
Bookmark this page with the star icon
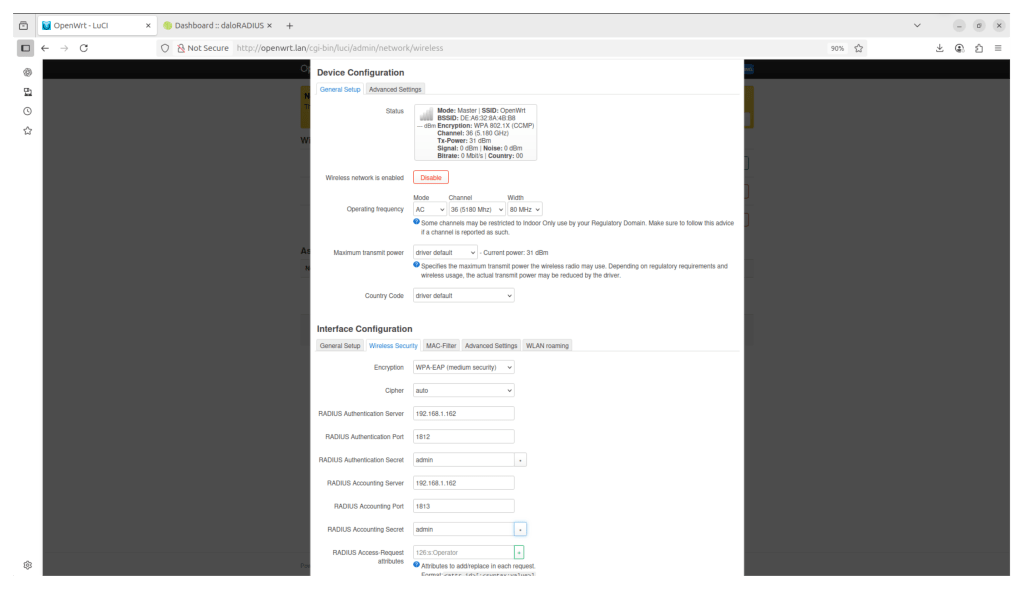point(859,48)
